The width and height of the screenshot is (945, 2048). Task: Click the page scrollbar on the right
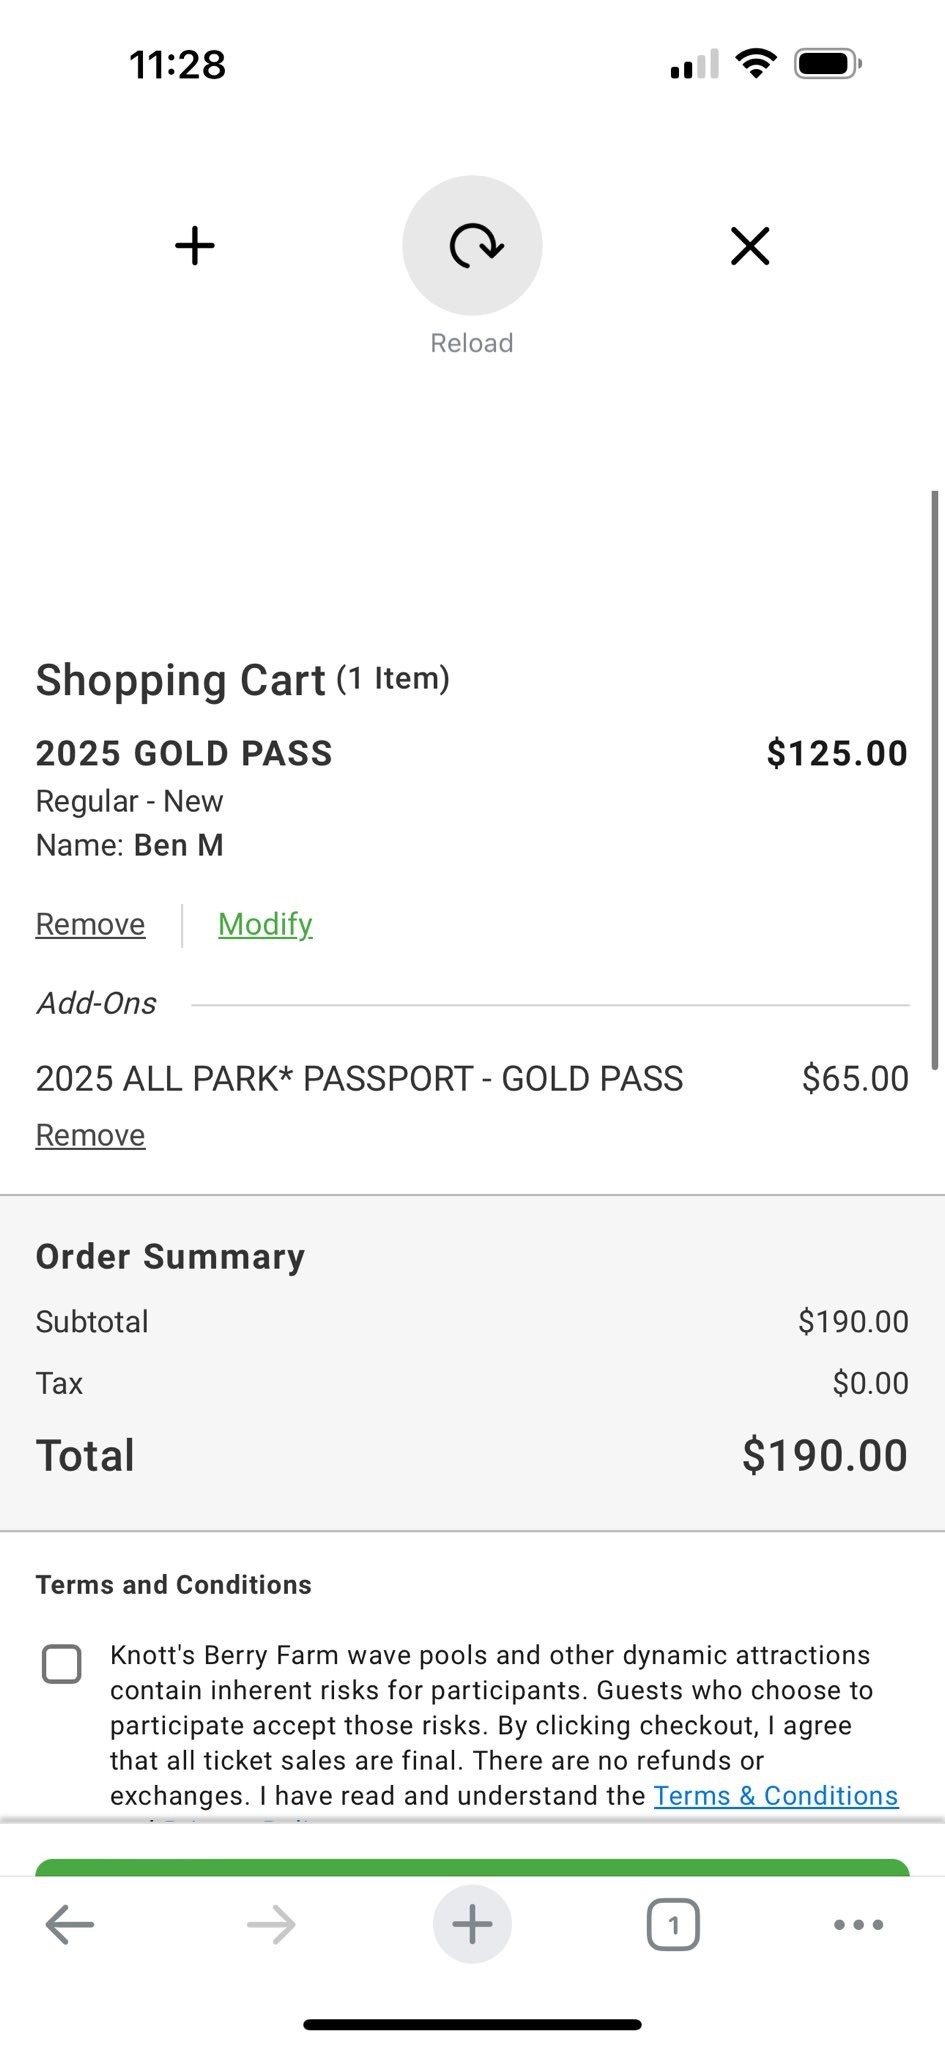pyautogui.click(x=936, y=780)
